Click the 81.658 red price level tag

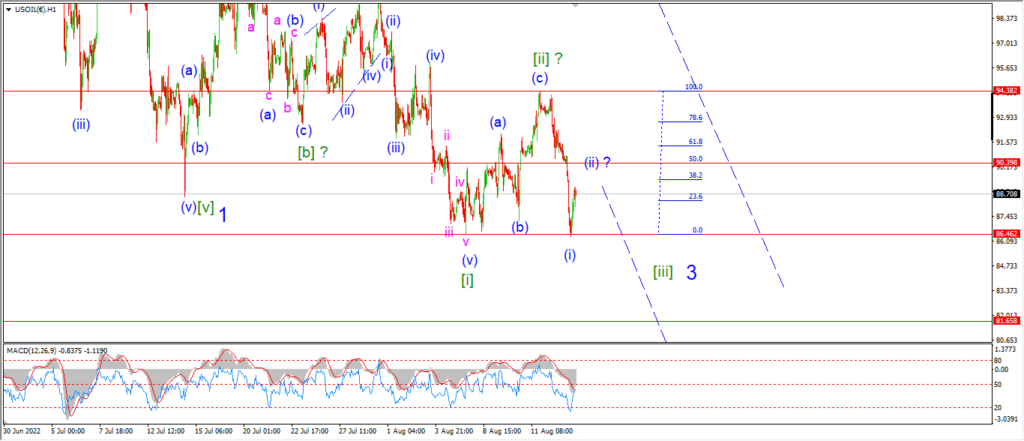point(1004,321)
